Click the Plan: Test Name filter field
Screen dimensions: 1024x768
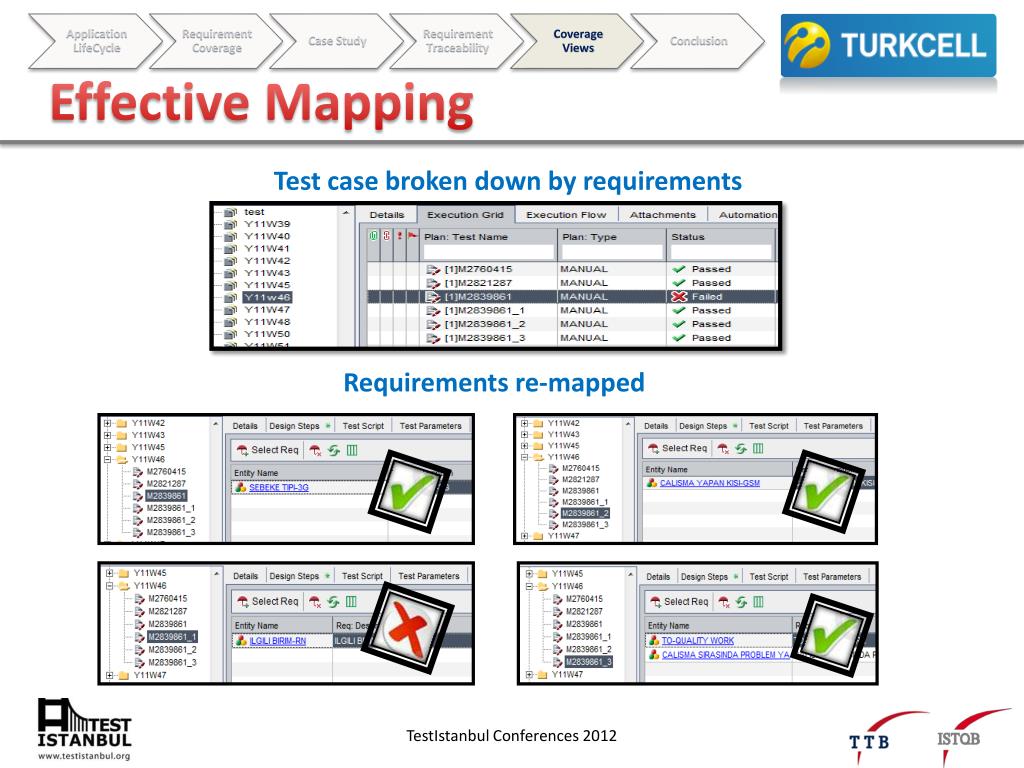488,252
